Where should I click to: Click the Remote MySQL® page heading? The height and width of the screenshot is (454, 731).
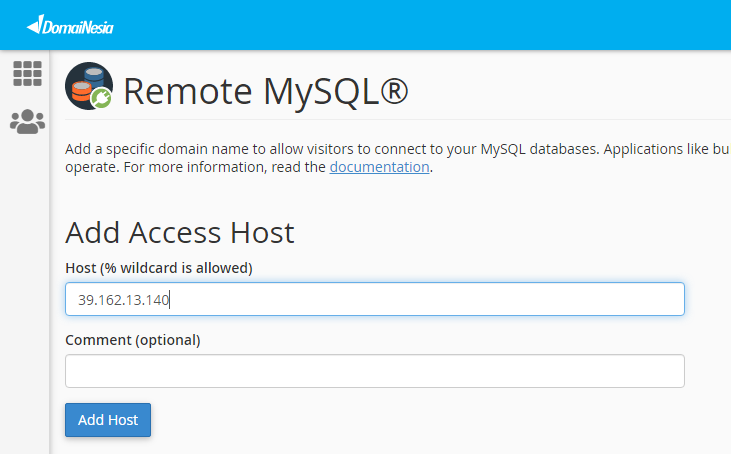265,91
